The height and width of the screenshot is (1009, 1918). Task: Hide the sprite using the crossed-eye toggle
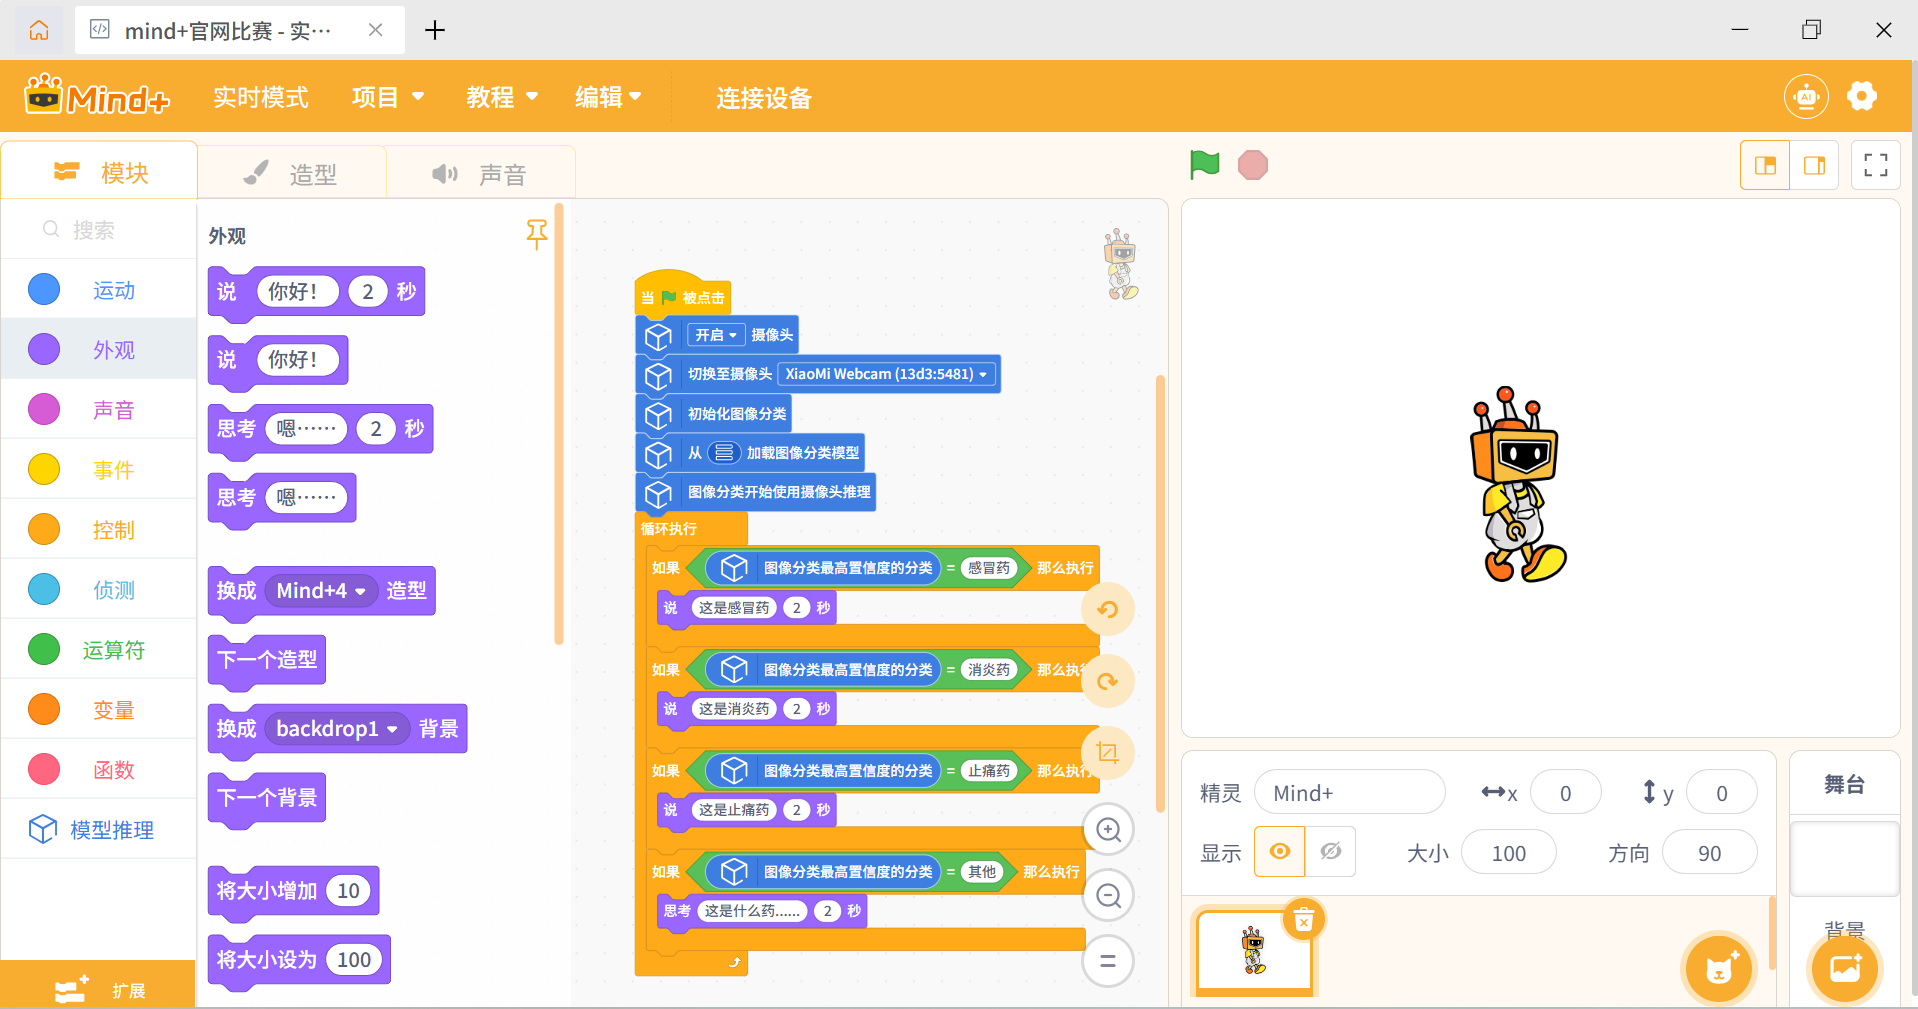[1330, 851]
